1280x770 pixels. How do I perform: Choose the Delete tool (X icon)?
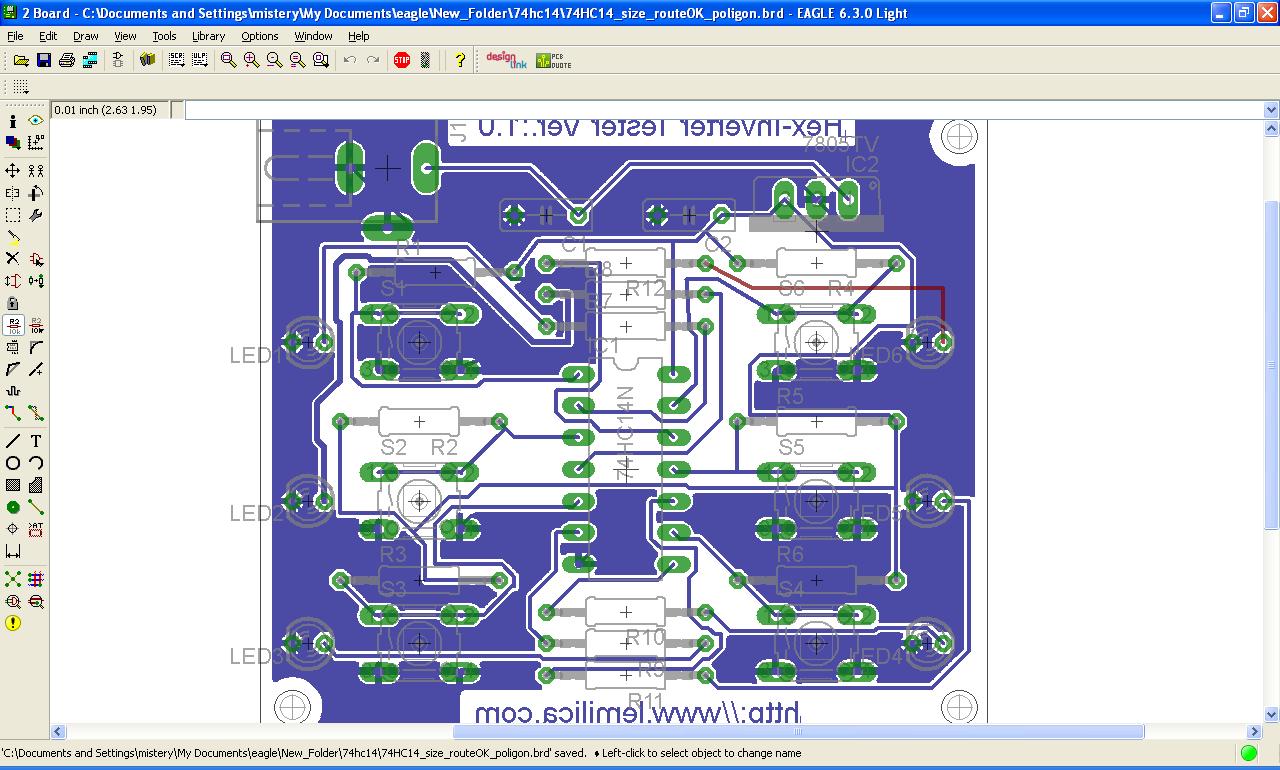[x=13, y=259]
